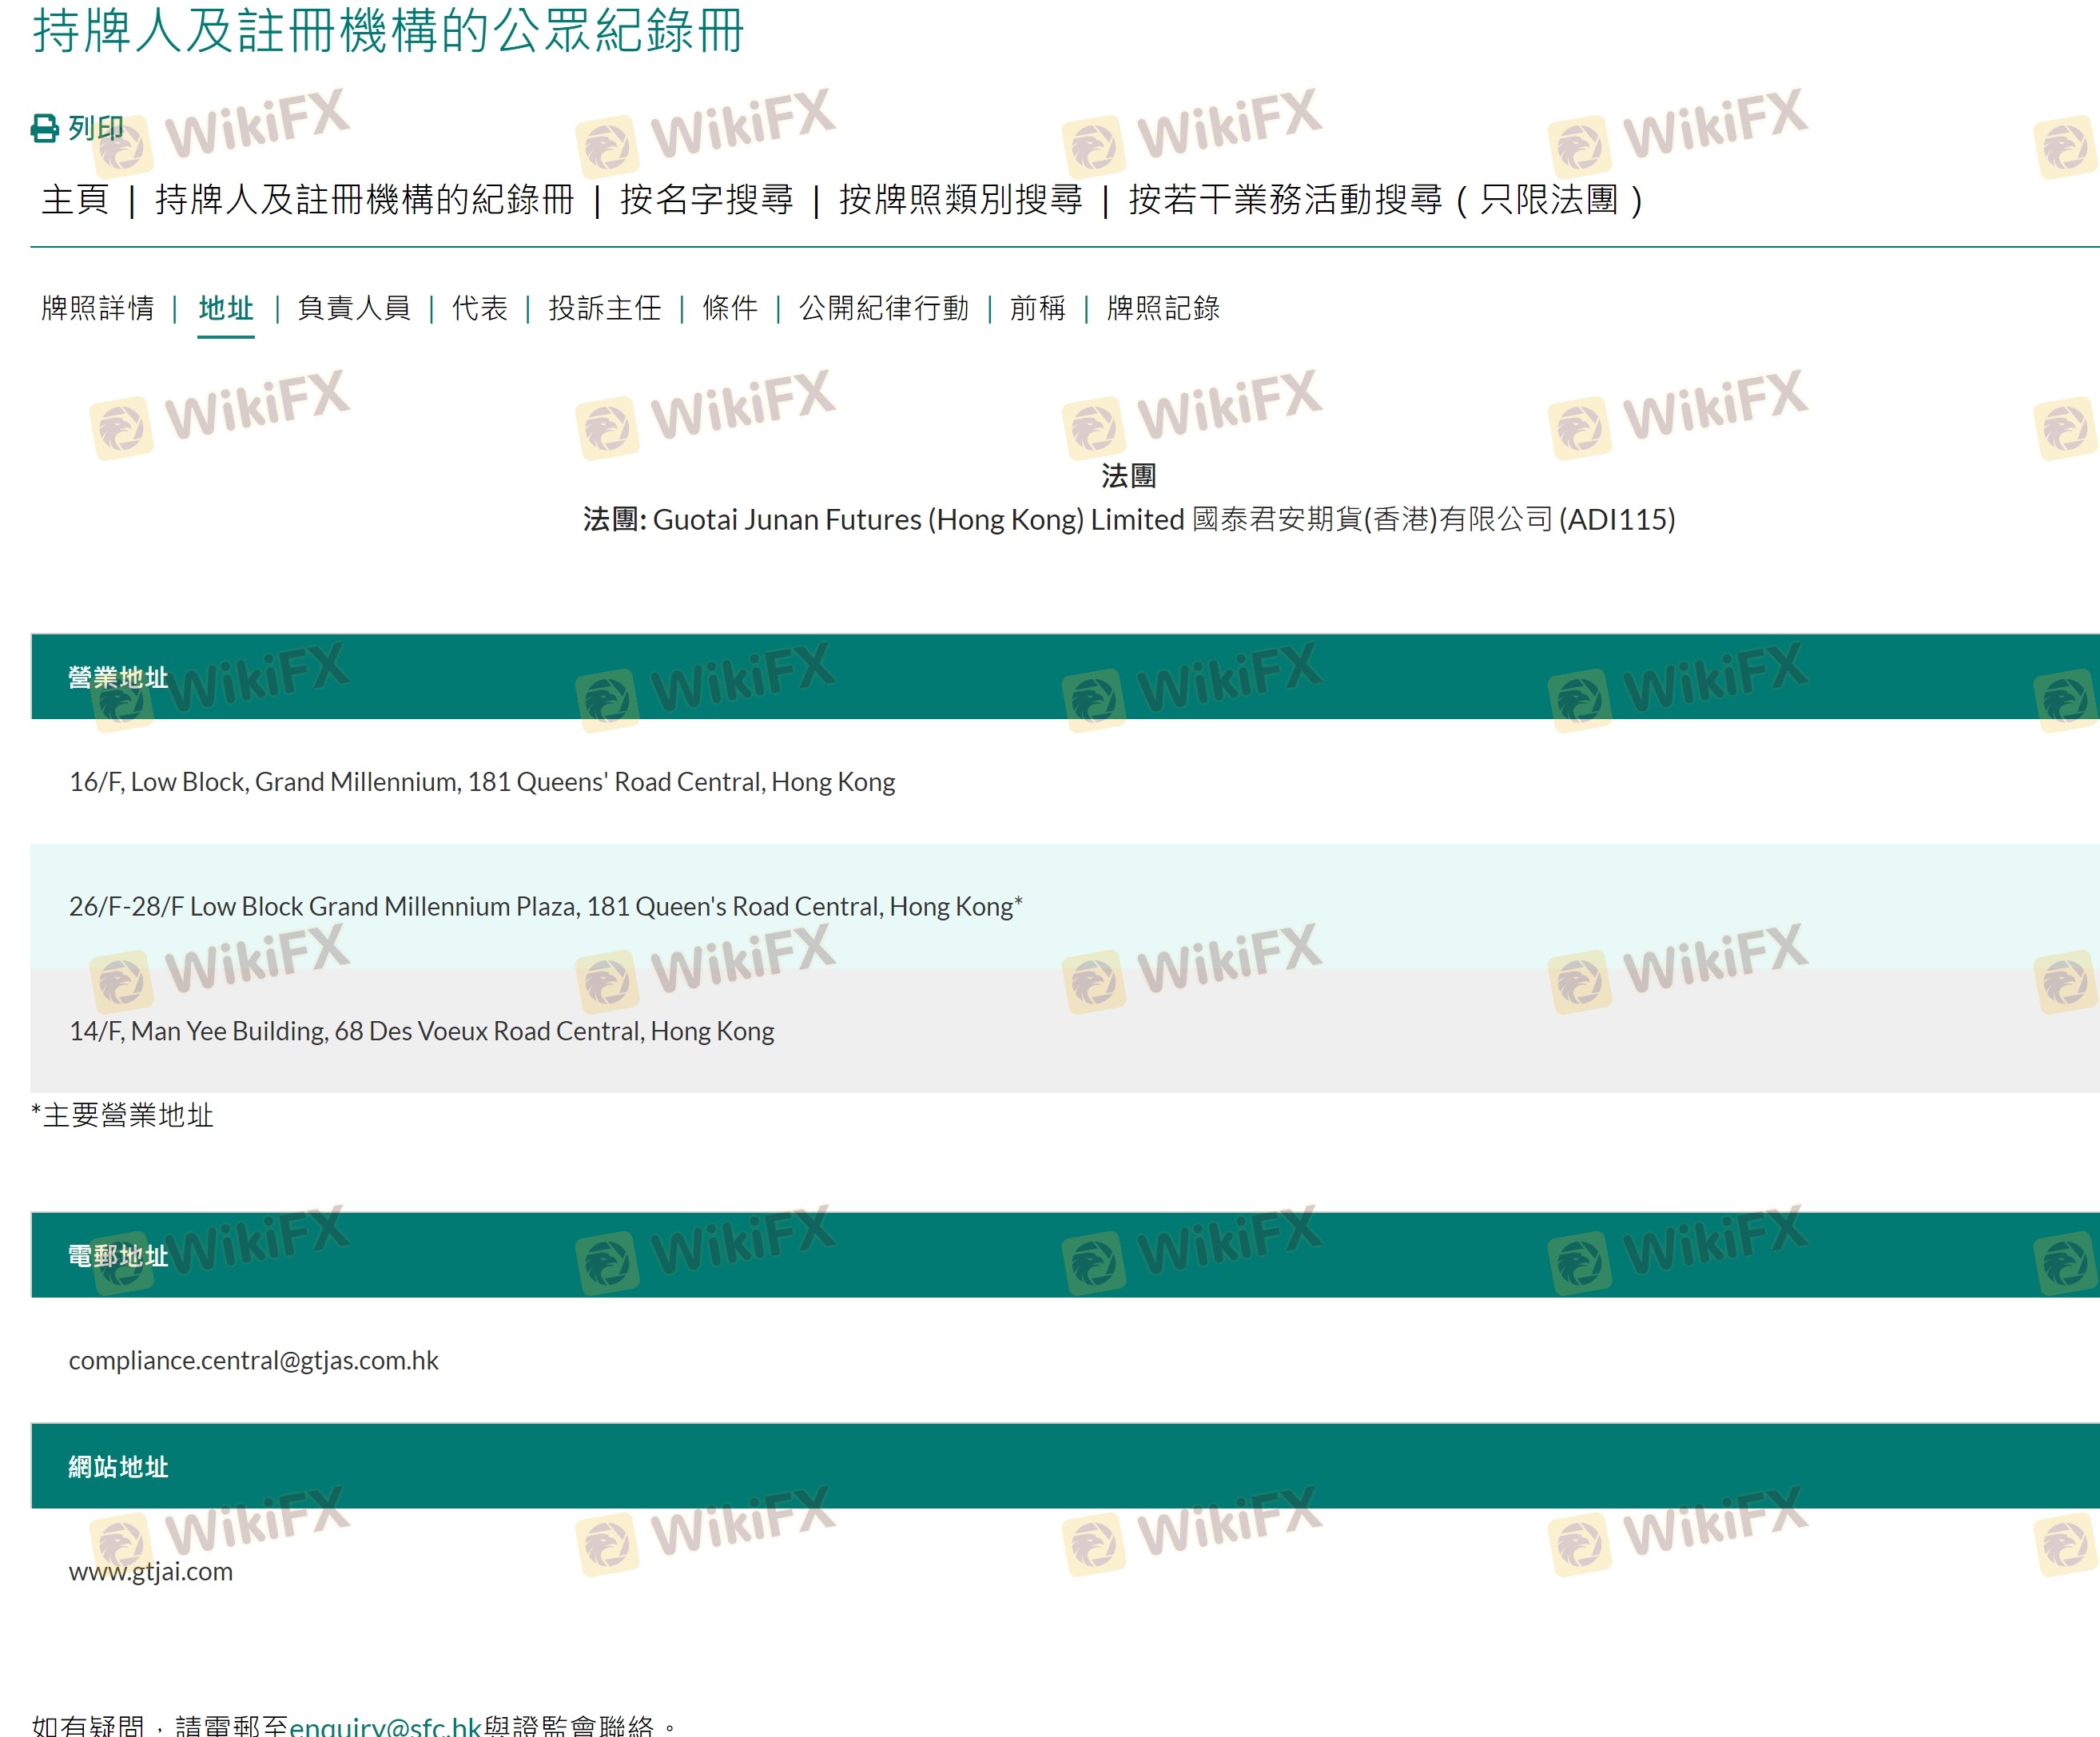Click the Man Yee Building address row

click(x=421, y=1031)
